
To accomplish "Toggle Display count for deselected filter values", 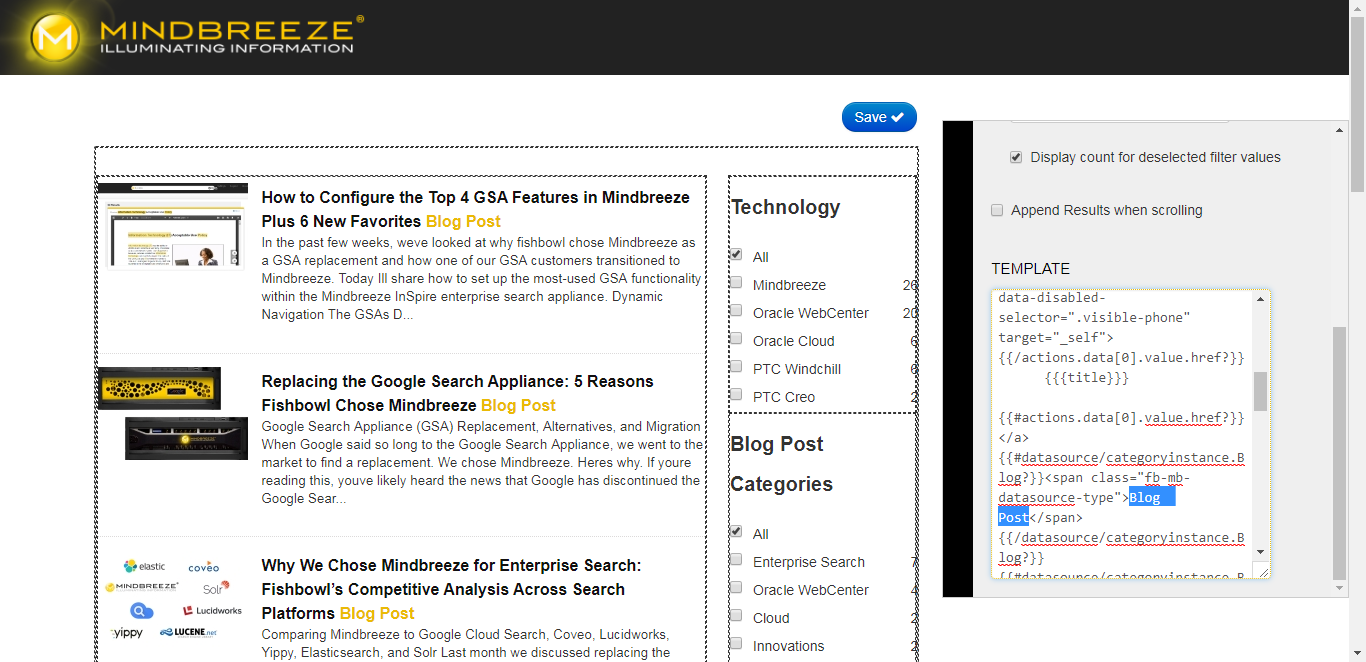I will [x=1016, y=157].
